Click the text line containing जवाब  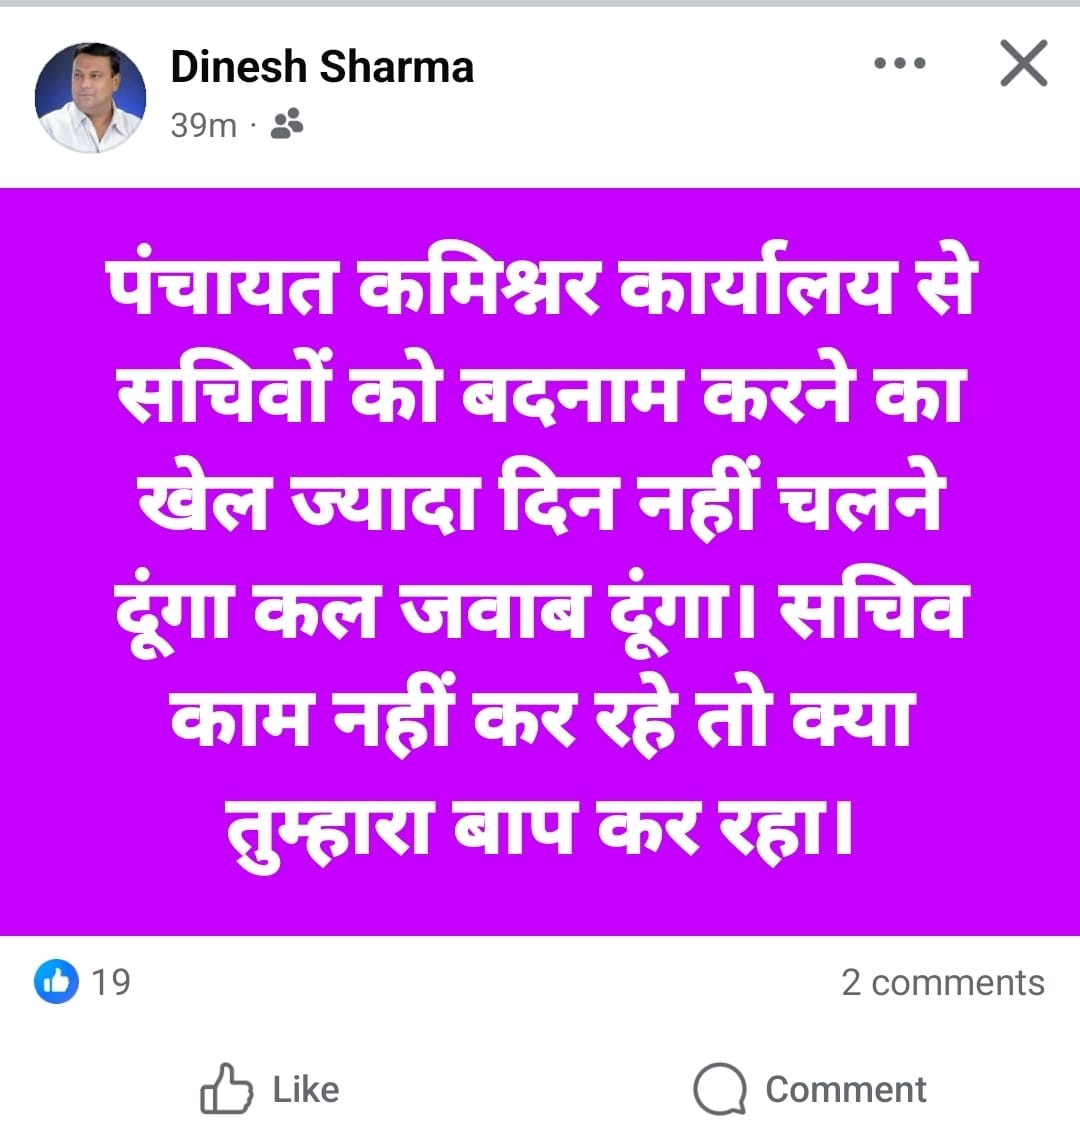point(540,611)
